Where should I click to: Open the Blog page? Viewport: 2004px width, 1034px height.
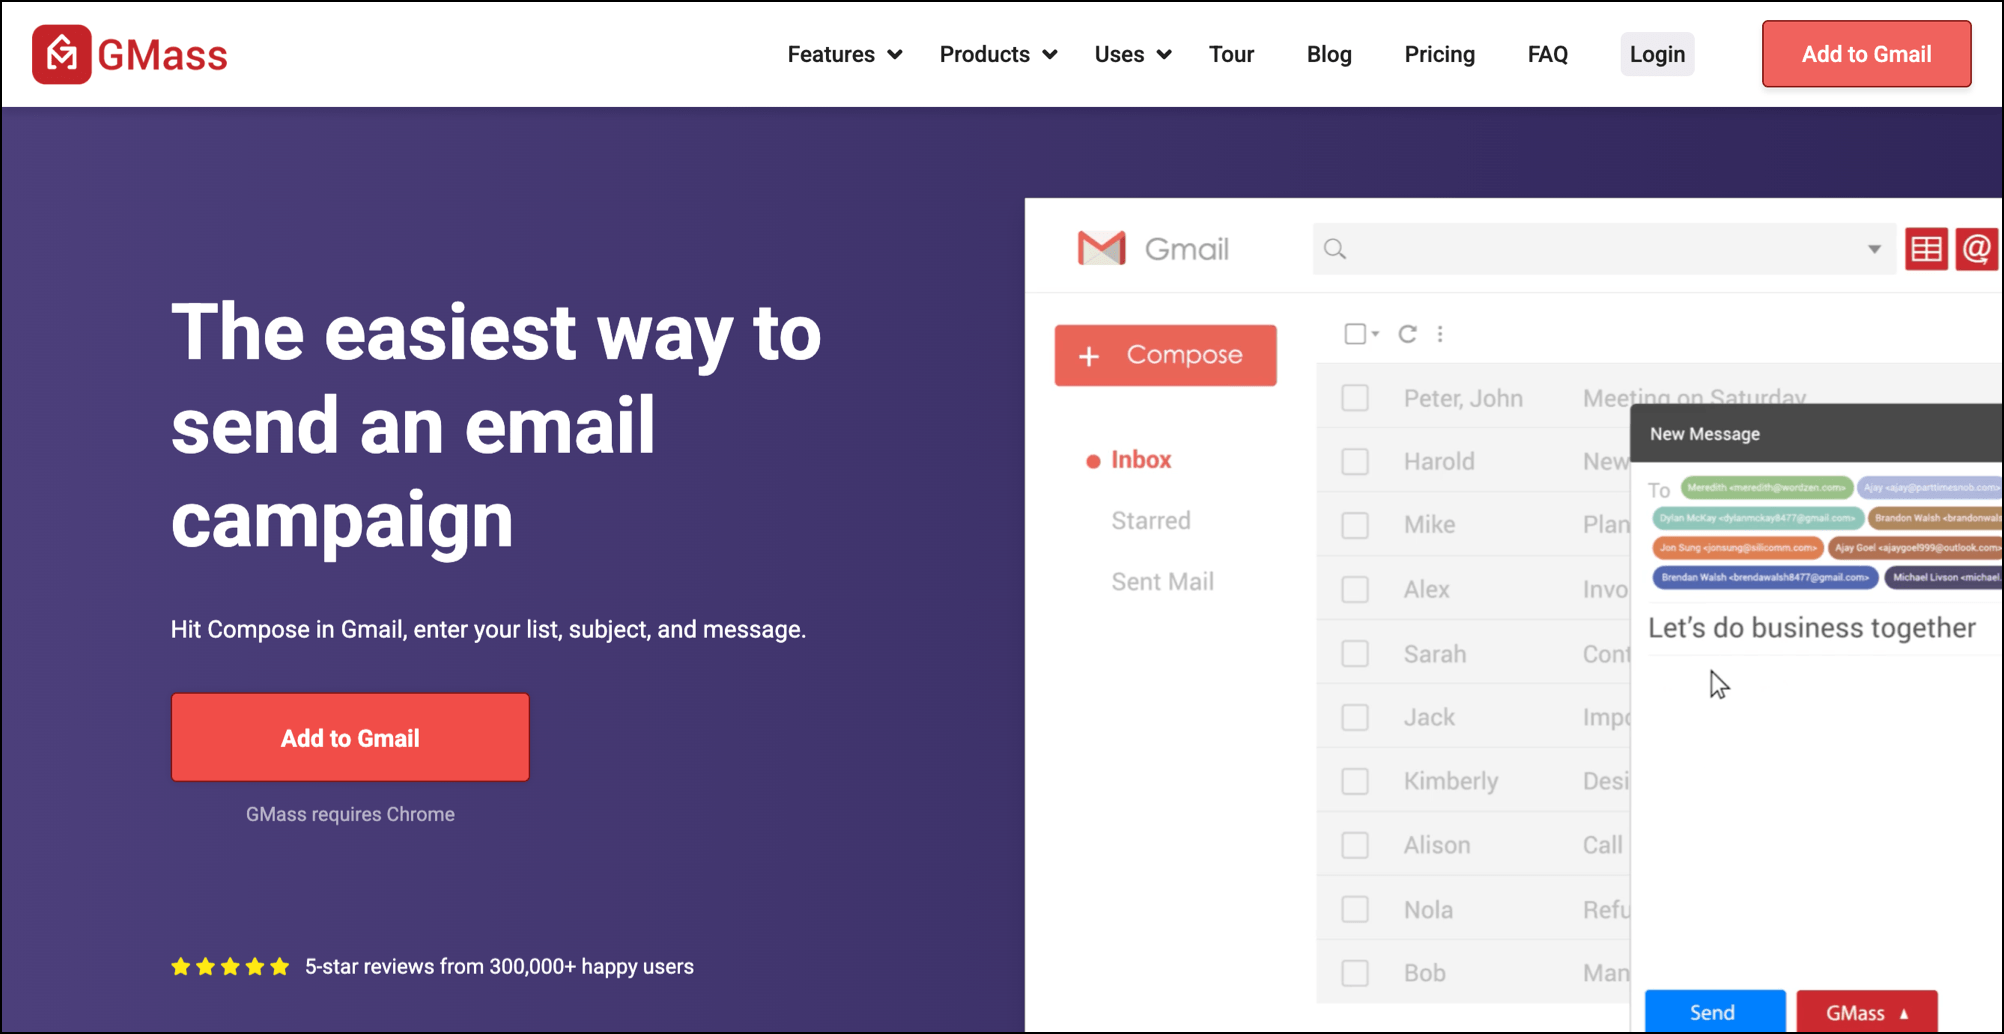click(x=1329, y=54)
